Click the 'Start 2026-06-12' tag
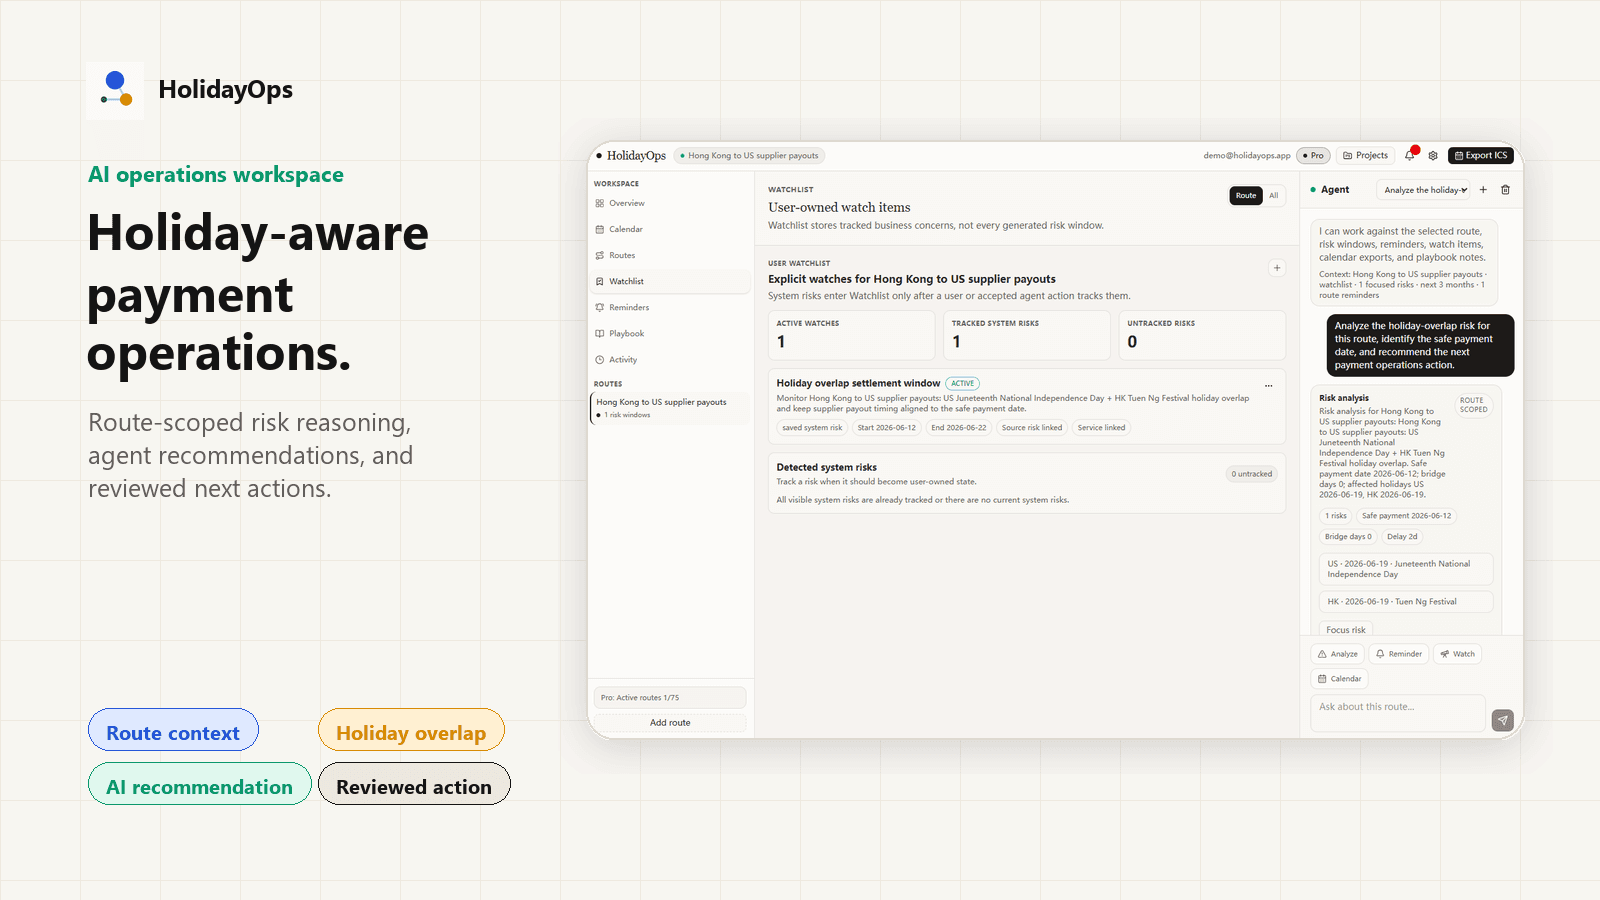Image resolution: width=1600 pixels, height=900 pixels. pyautogui.click(x=887, y=428)
